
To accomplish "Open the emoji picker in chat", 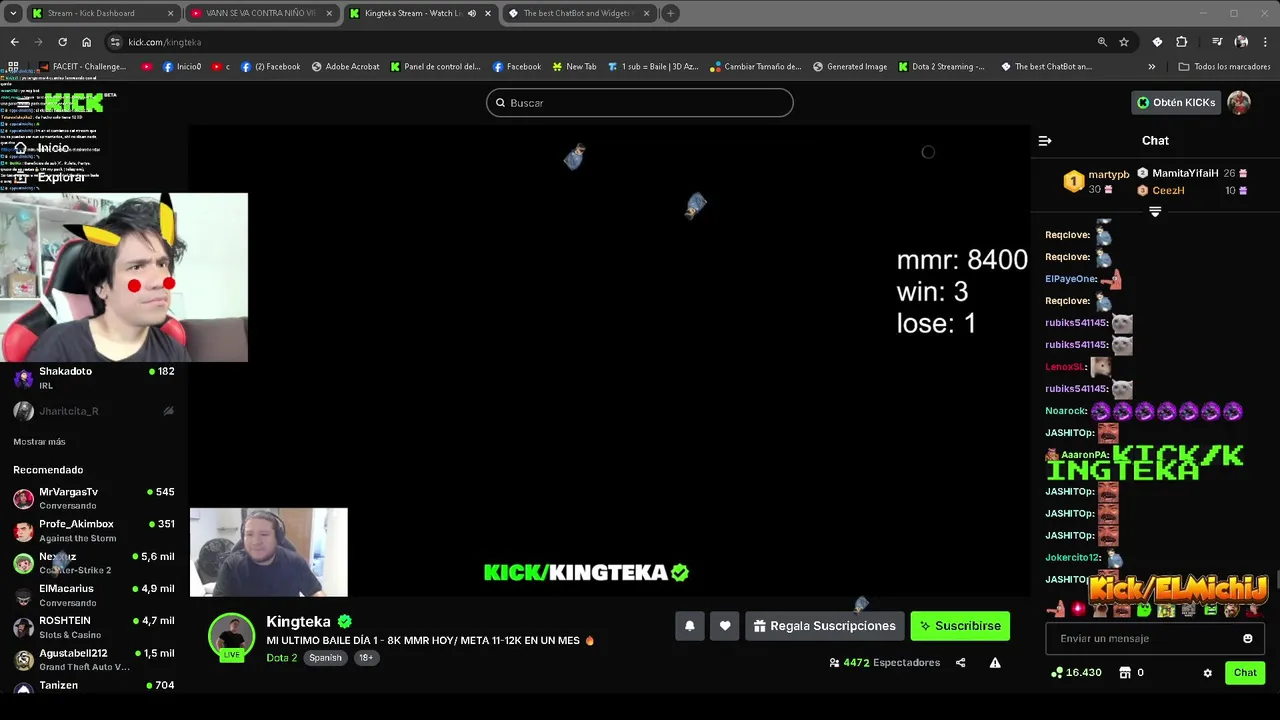I will coord(1247,638).
